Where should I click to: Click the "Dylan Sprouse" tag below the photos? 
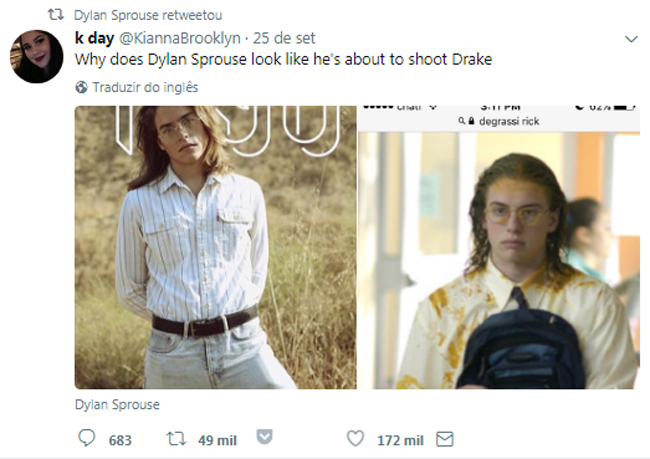coord(117,405)
